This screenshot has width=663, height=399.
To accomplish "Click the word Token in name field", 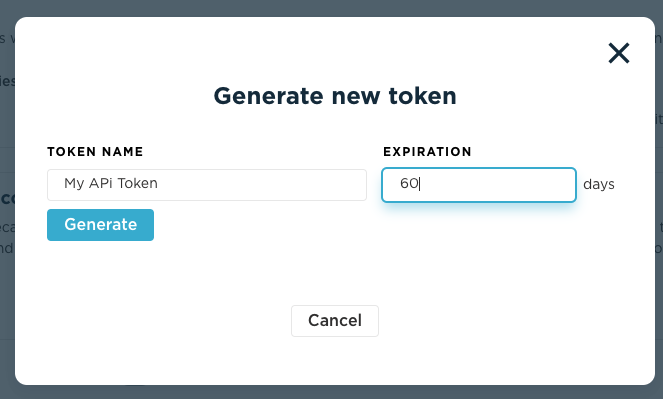I will pos(137,183).
